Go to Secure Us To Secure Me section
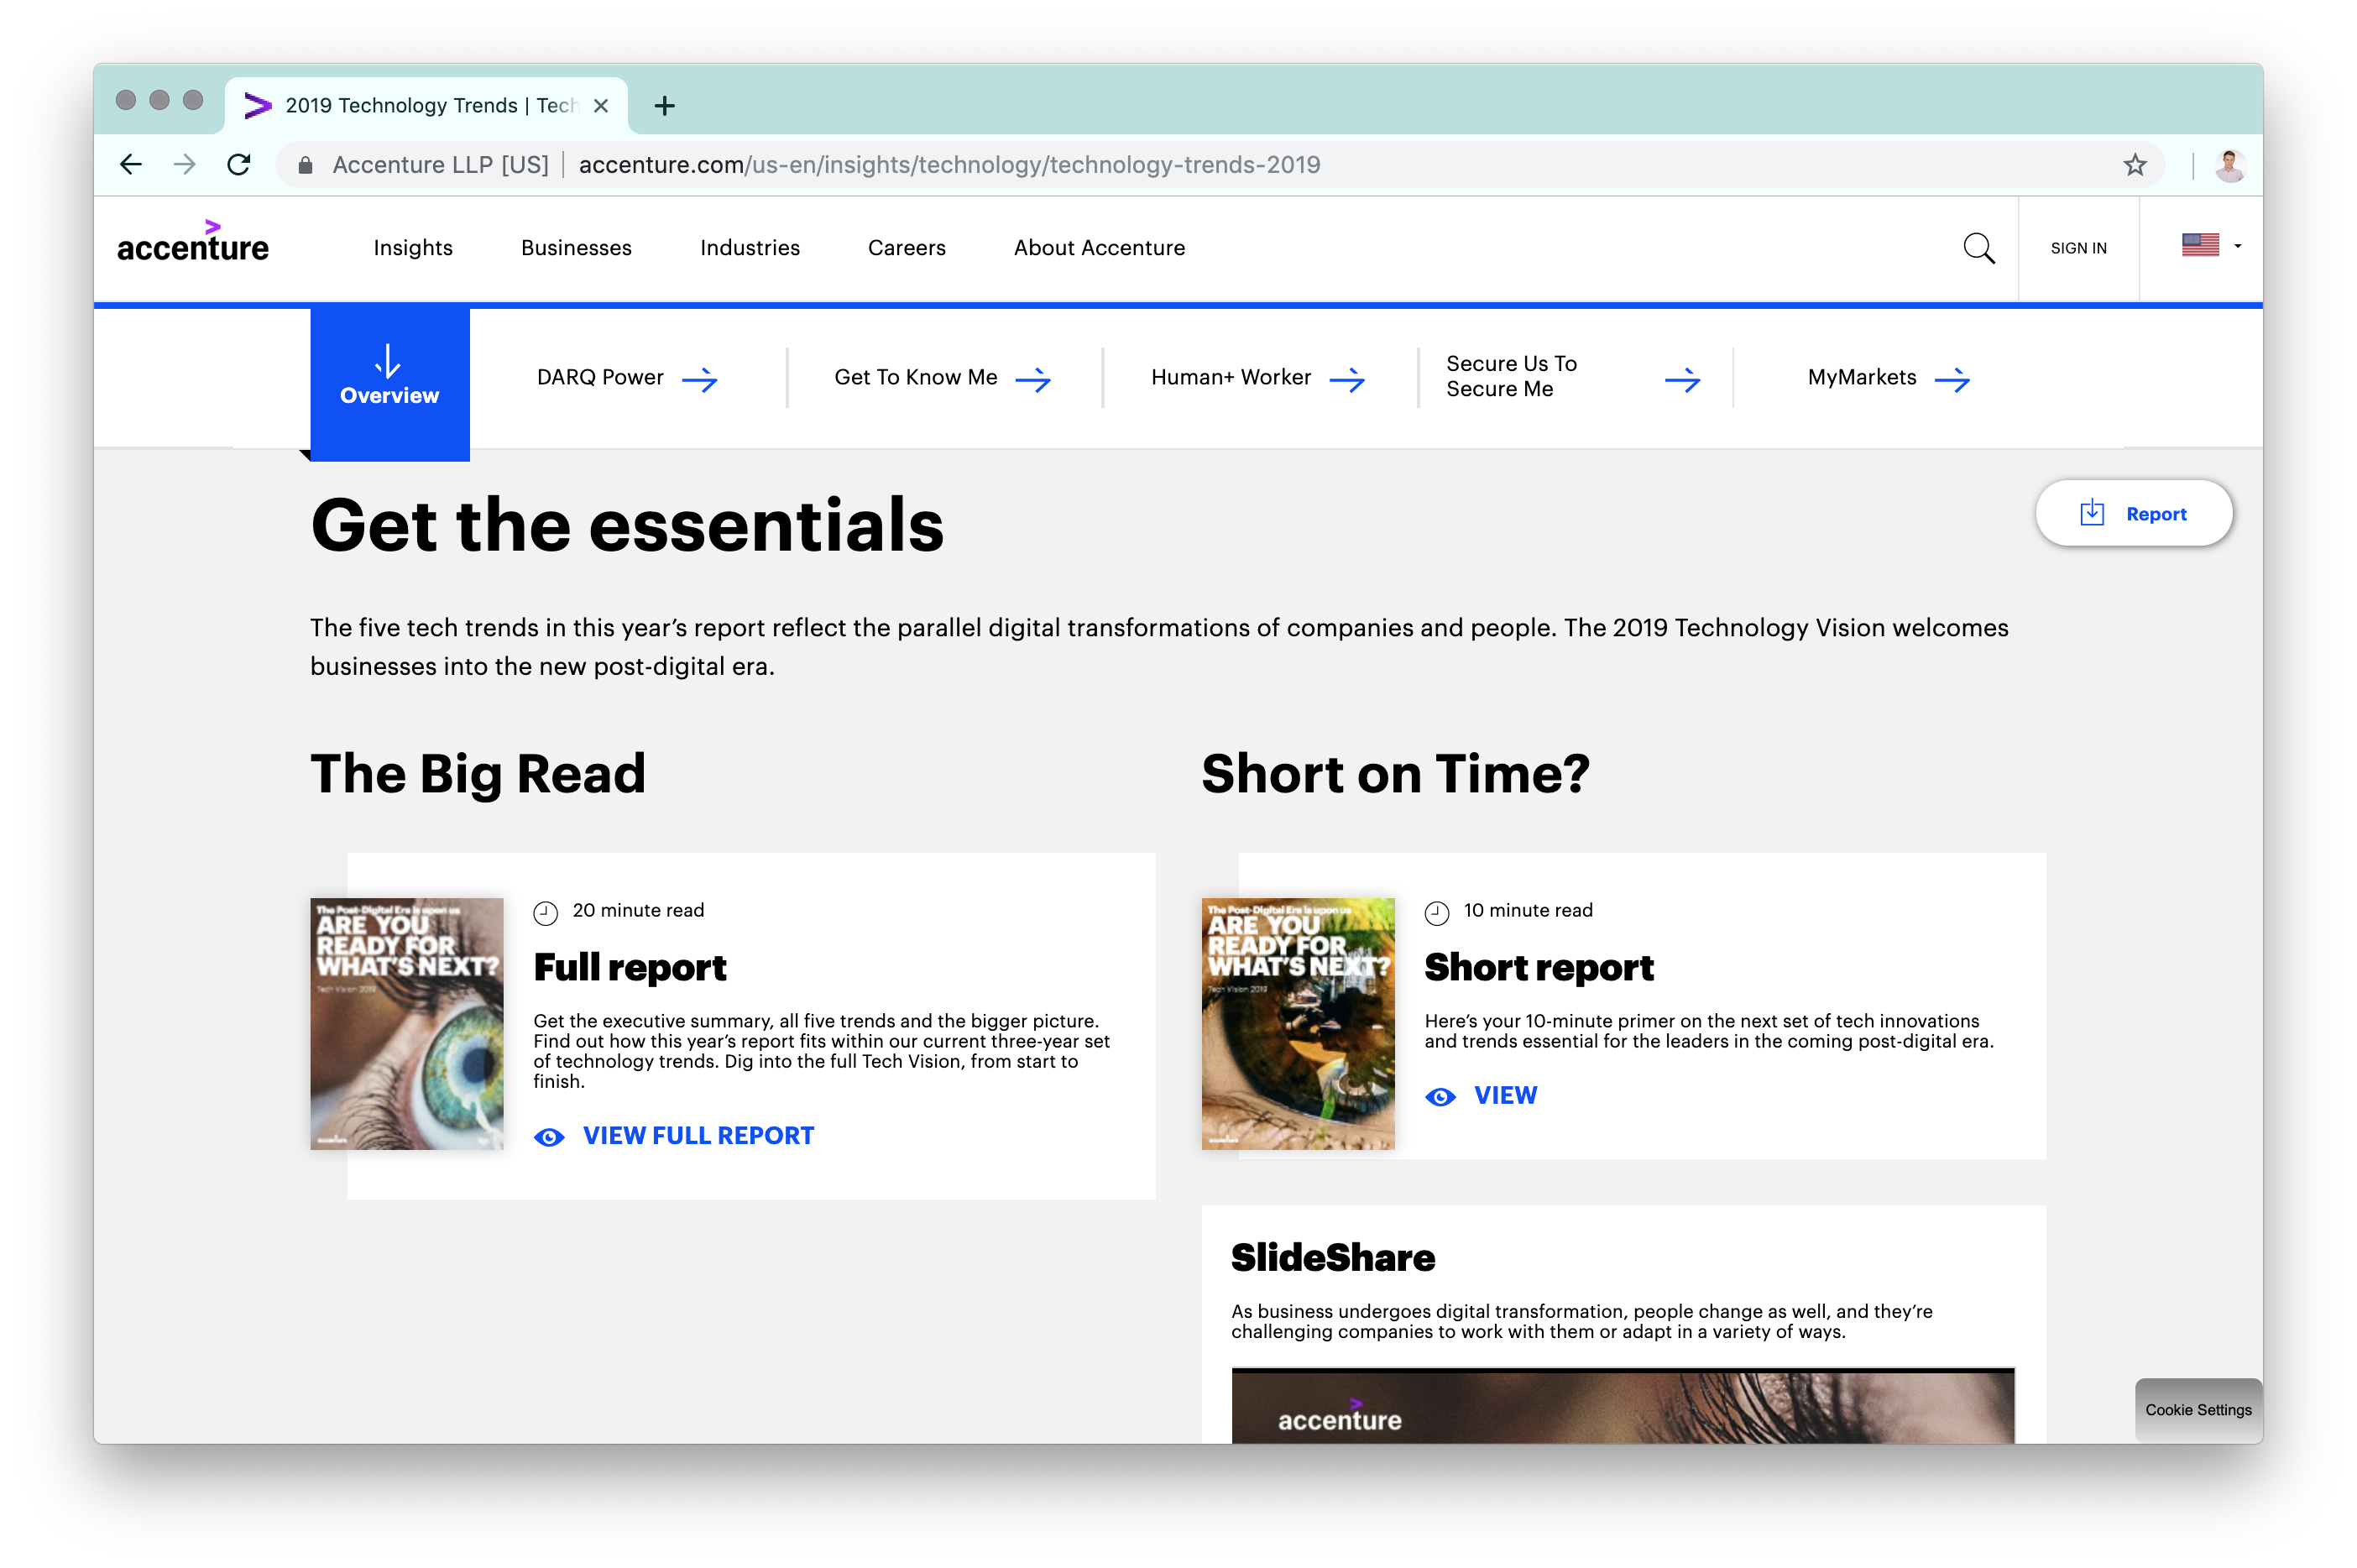The width and height of the screenshot is (2357, 1568). click(1511, 376)
